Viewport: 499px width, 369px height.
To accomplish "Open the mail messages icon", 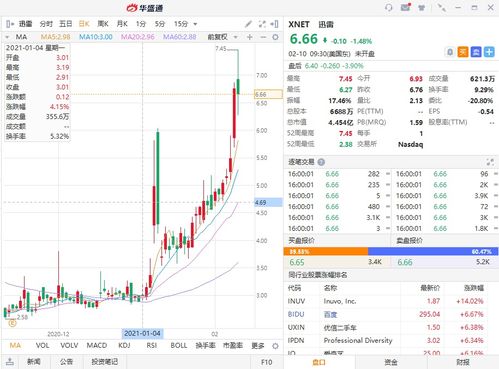I will 406,7.
